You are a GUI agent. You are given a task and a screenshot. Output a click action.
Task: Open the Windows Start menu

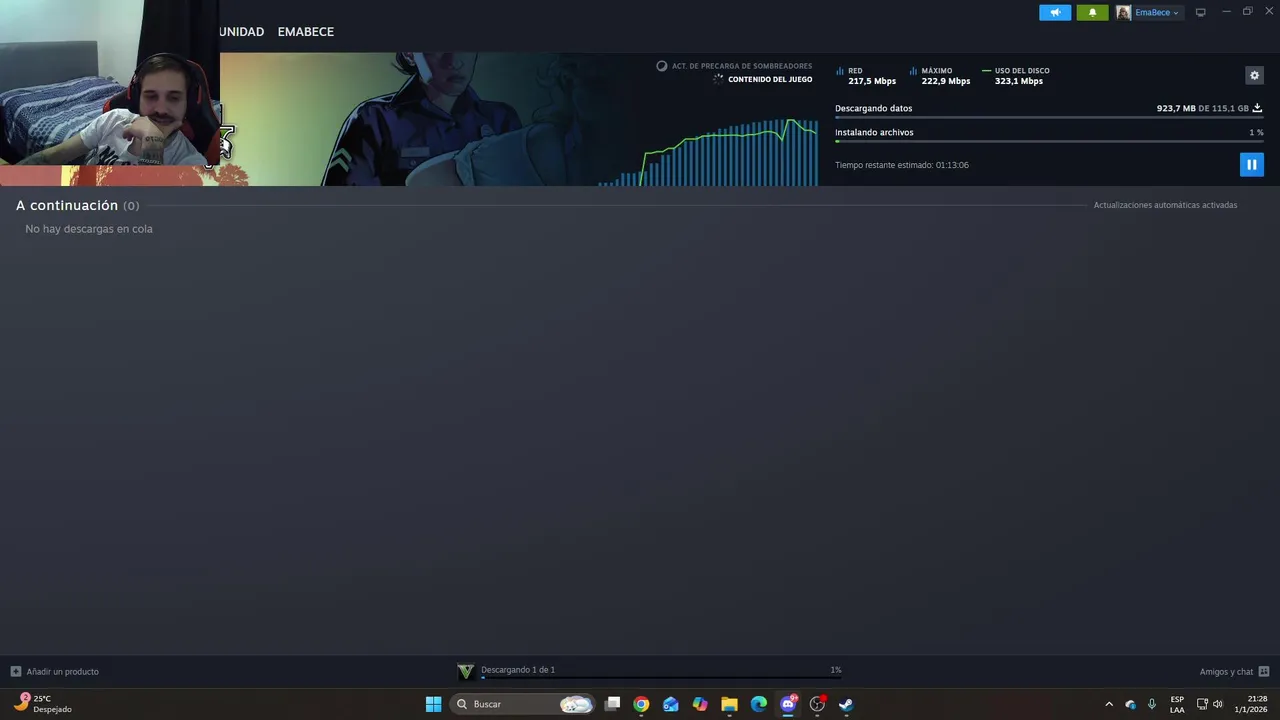coord(433,704)
